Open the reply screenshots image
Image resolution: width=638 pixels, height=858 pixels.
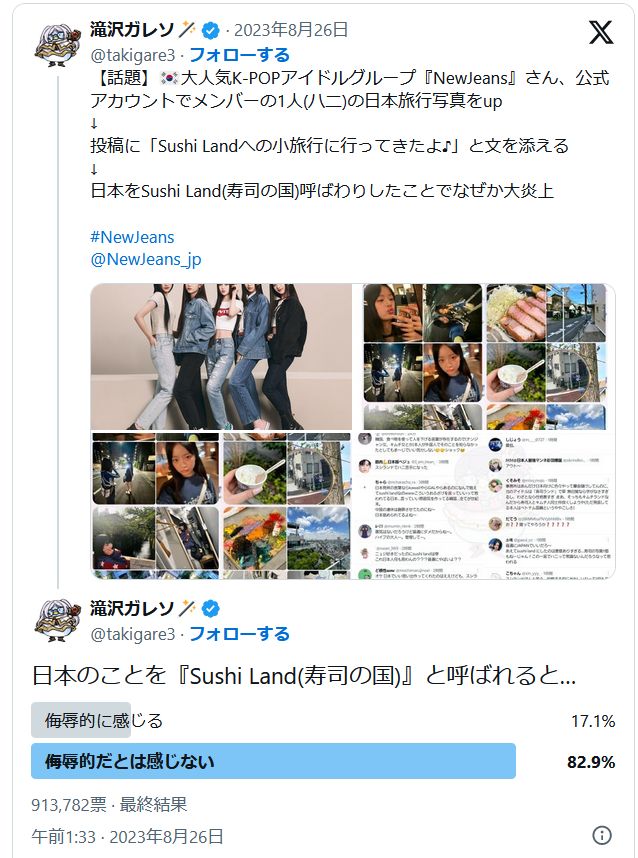[x=485, y=505]
